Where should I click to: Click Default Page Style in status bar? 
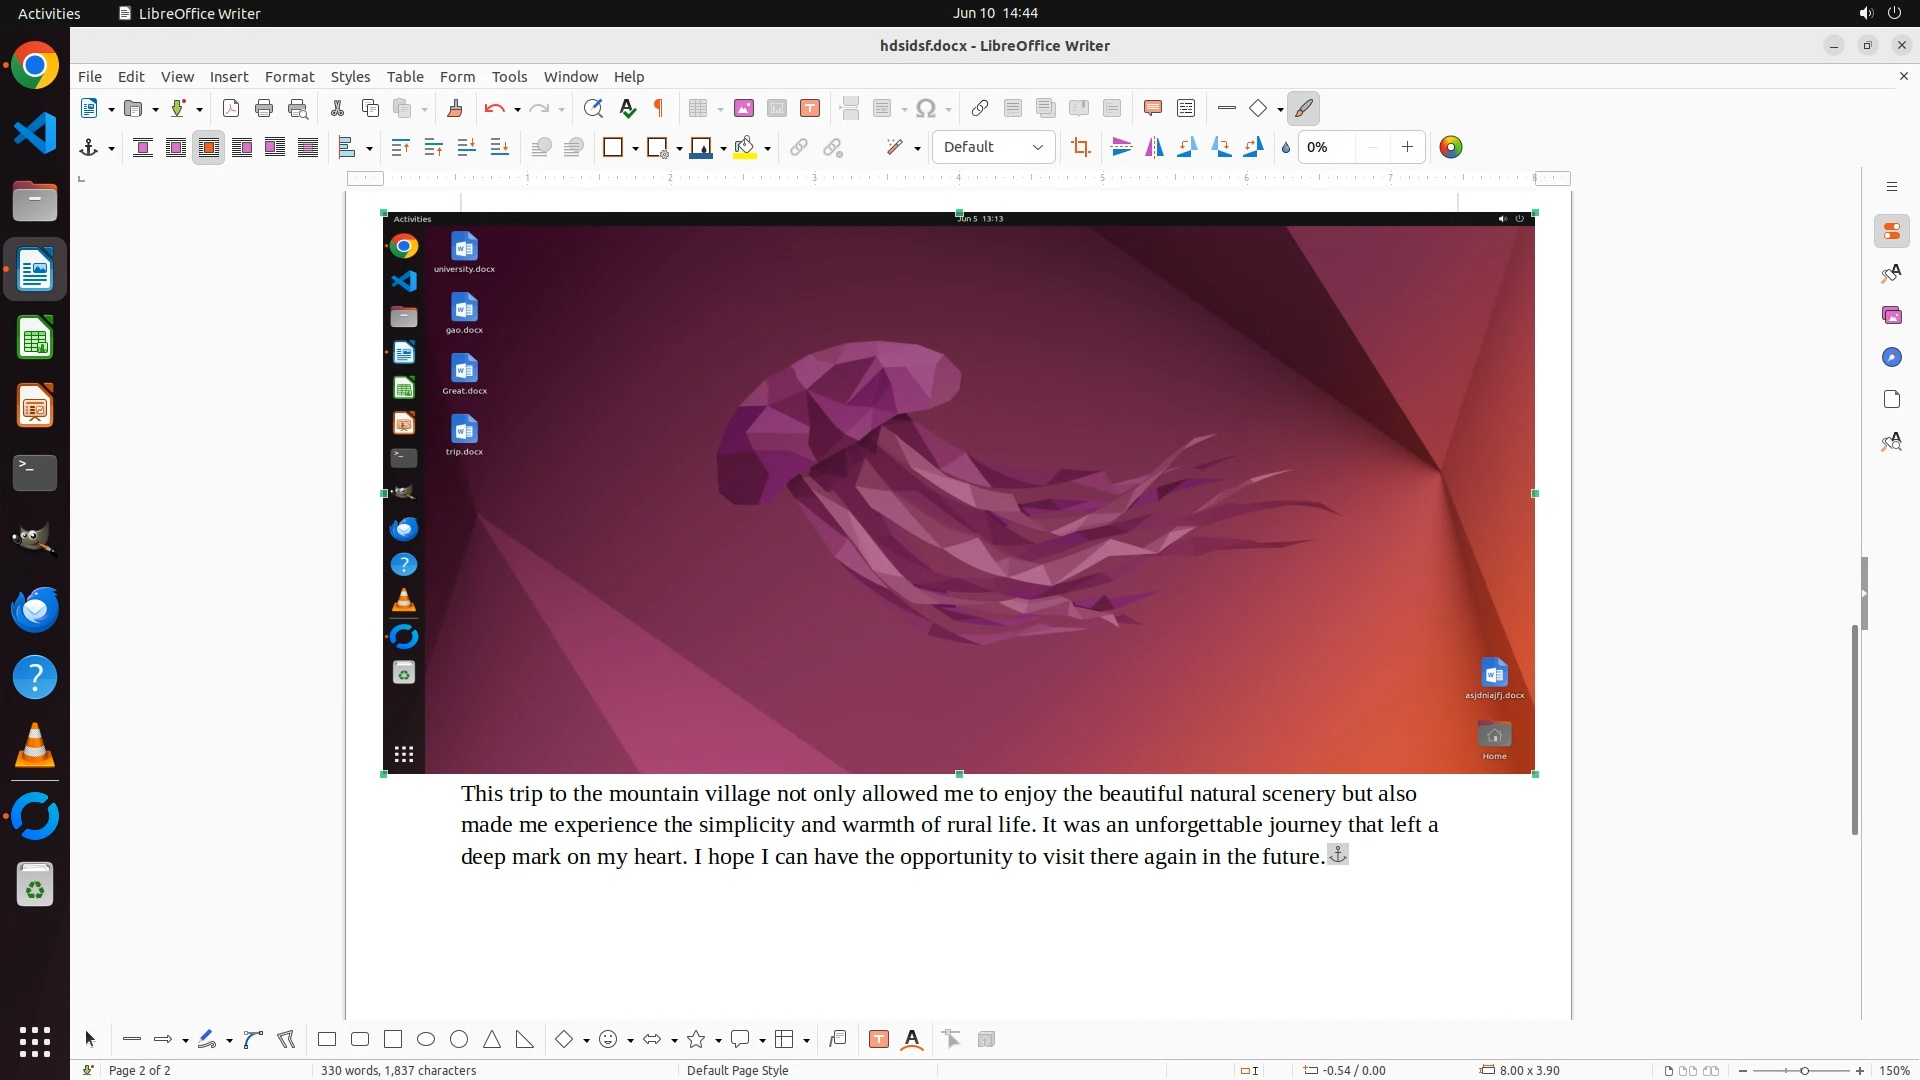(737, 1070)
